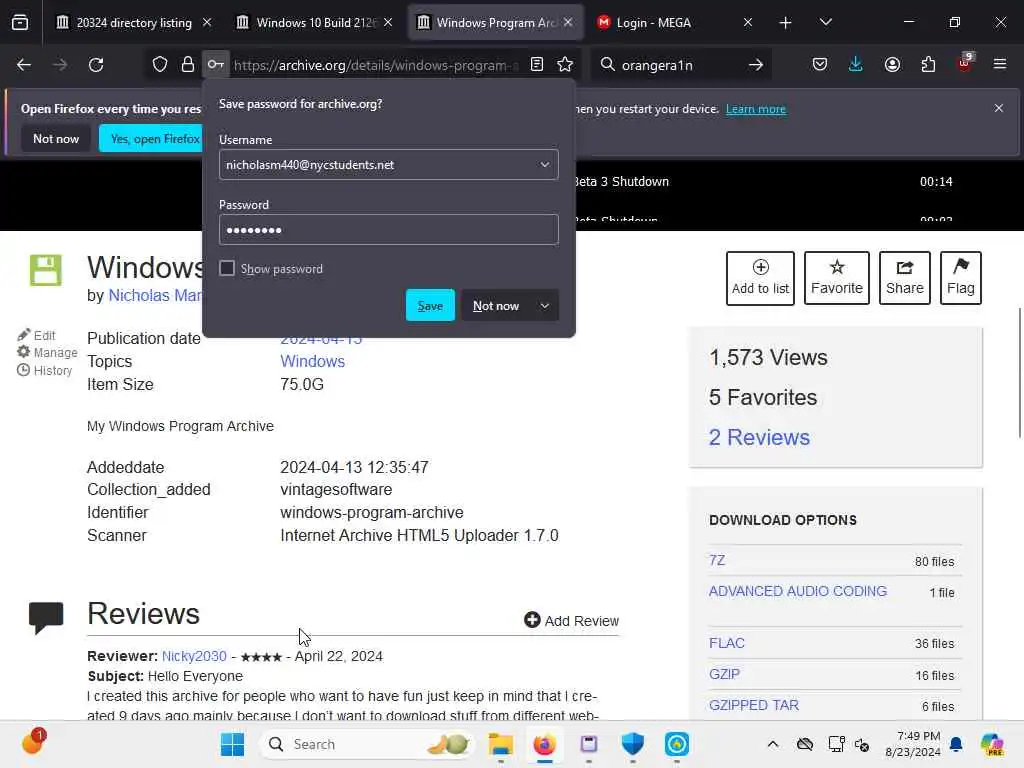1024x768 pixels.
Task: Show hidden system tray icons
Action: pyautogui.click(x=773, y=744)
